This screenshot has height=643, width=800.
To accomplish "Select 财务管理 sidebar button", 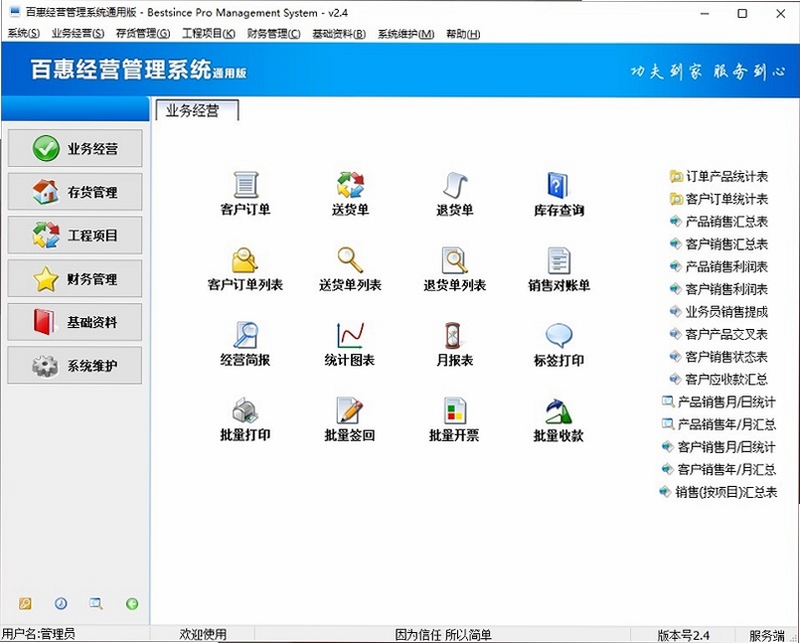I will coord(75,279).
